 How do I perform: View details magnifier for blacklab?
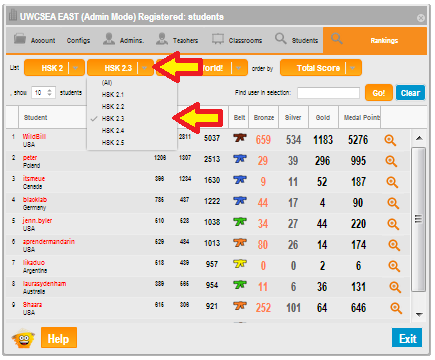click(x=393, y=203)
